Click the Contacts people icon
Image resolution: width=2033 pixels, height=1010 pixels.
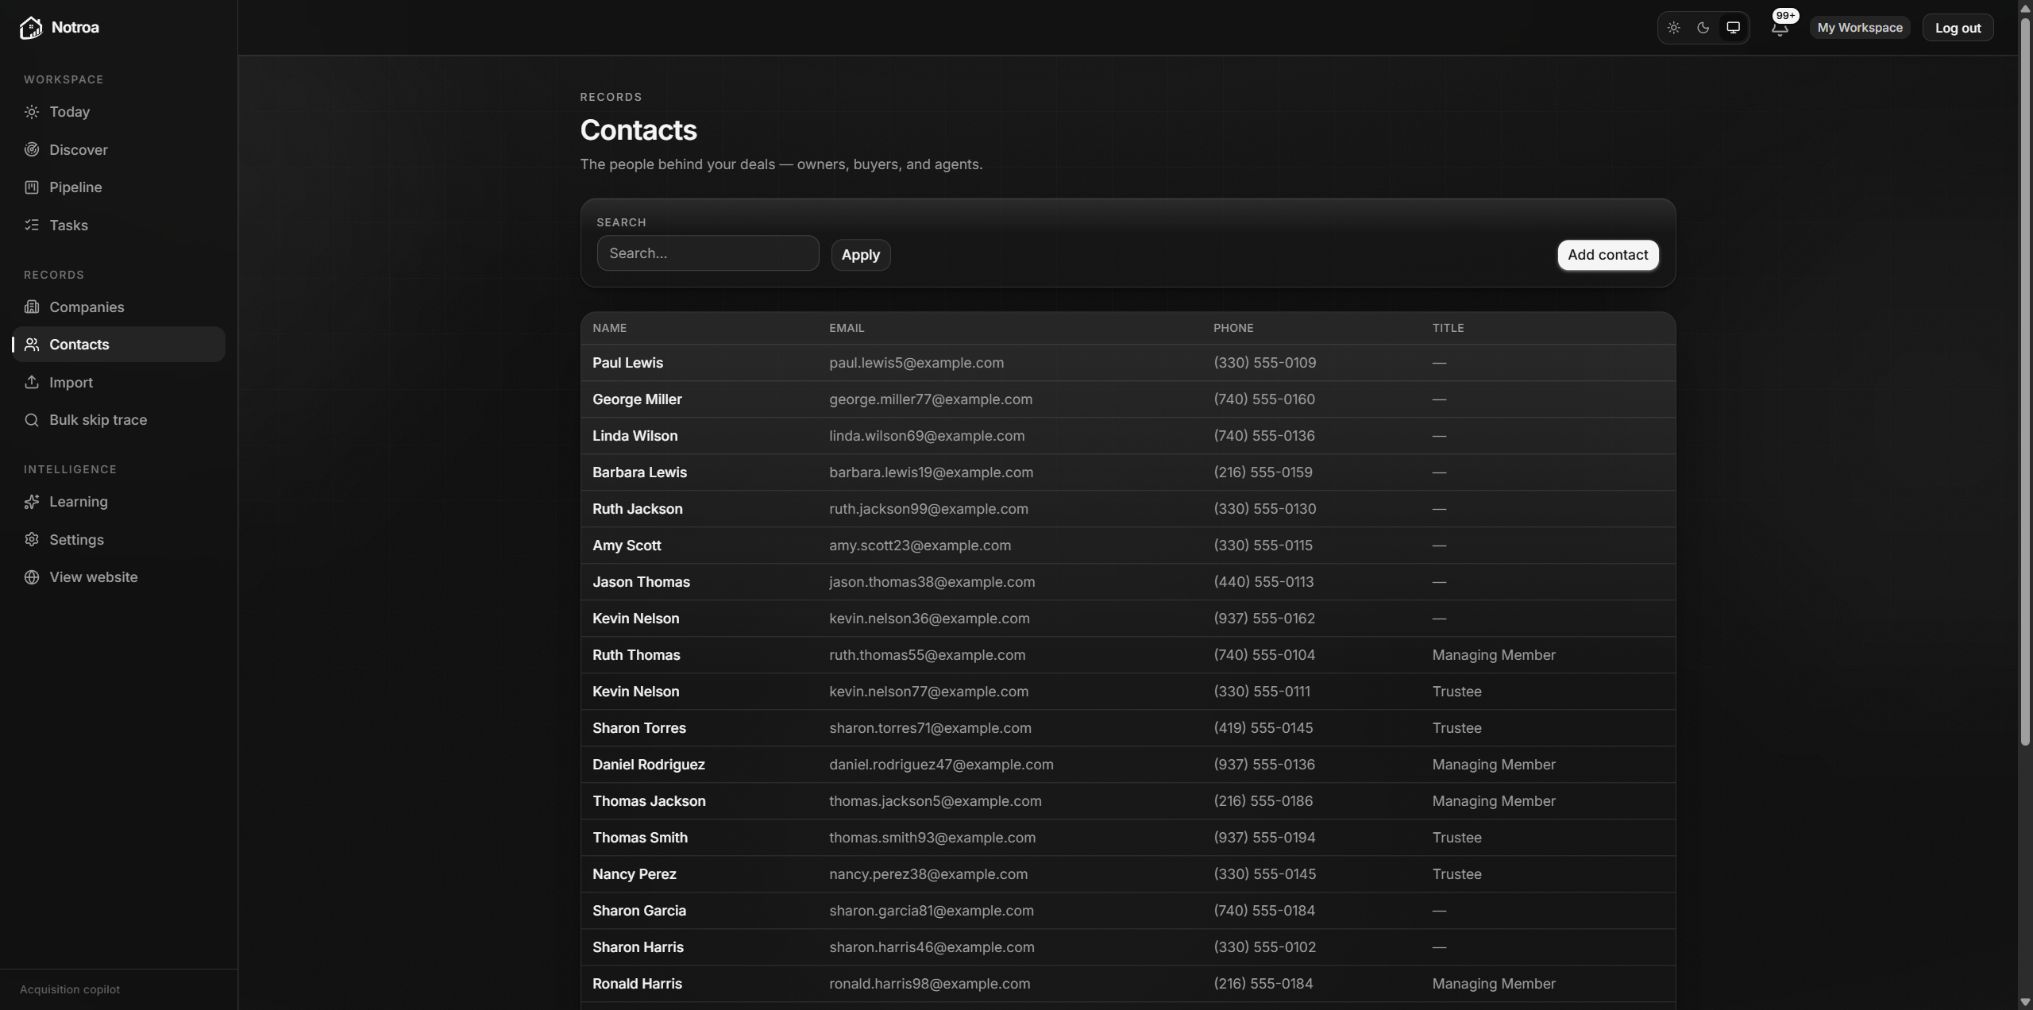point(32,344)
